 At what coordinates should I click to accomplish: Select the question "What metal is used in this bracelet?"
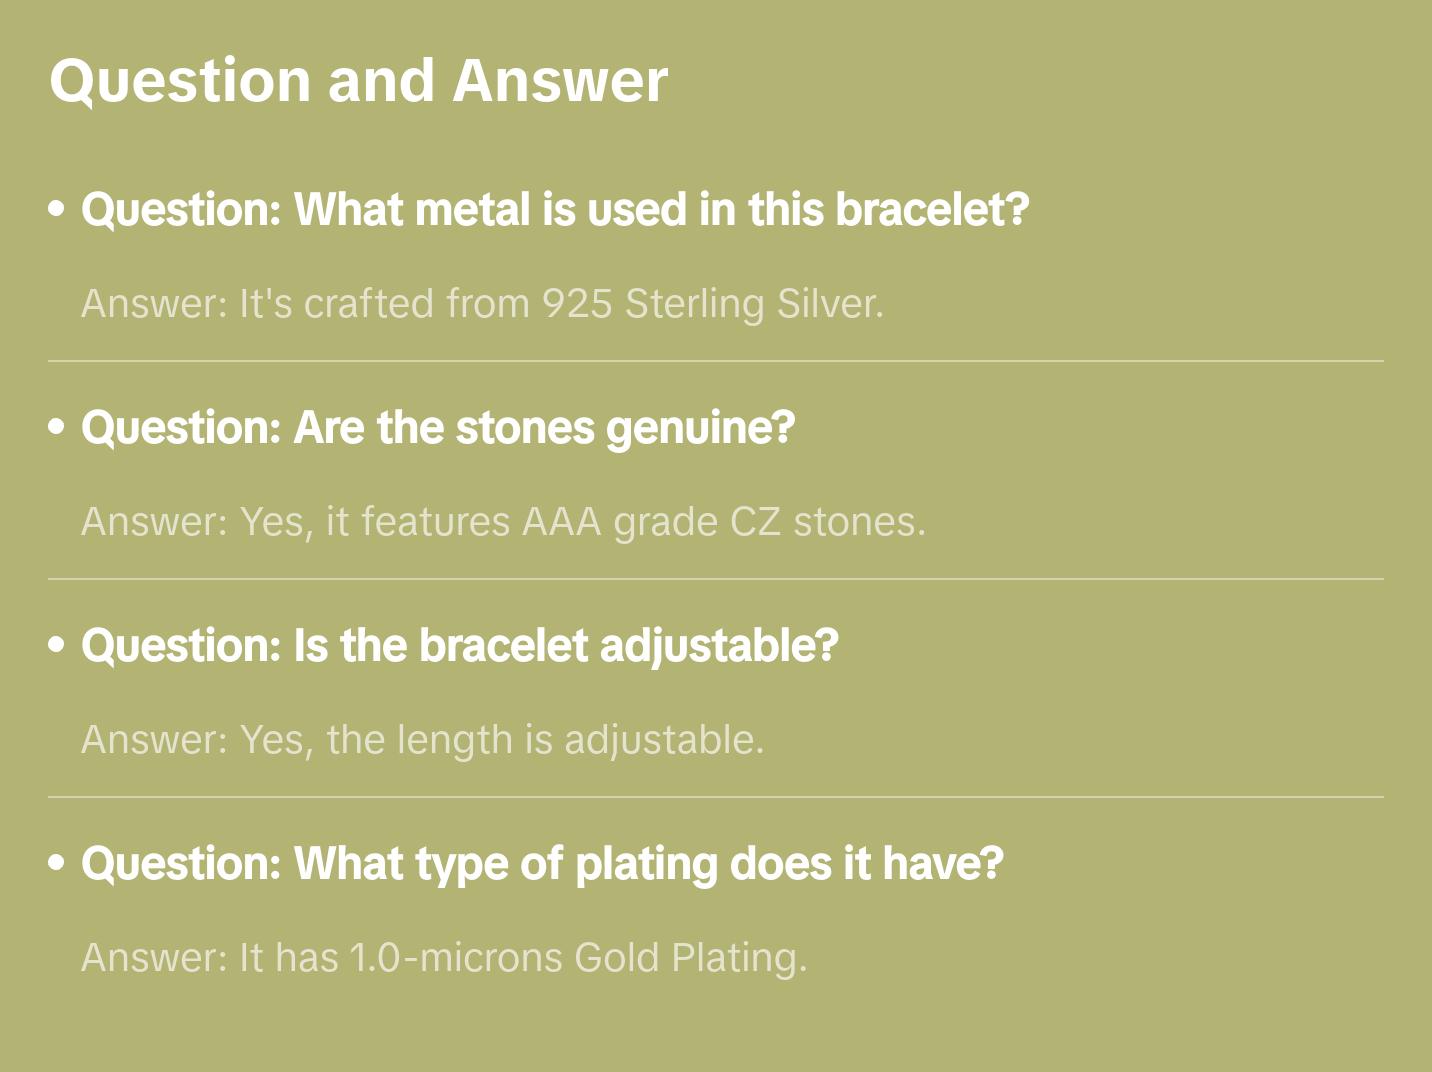pyautogui.click(x=555, y=210)
